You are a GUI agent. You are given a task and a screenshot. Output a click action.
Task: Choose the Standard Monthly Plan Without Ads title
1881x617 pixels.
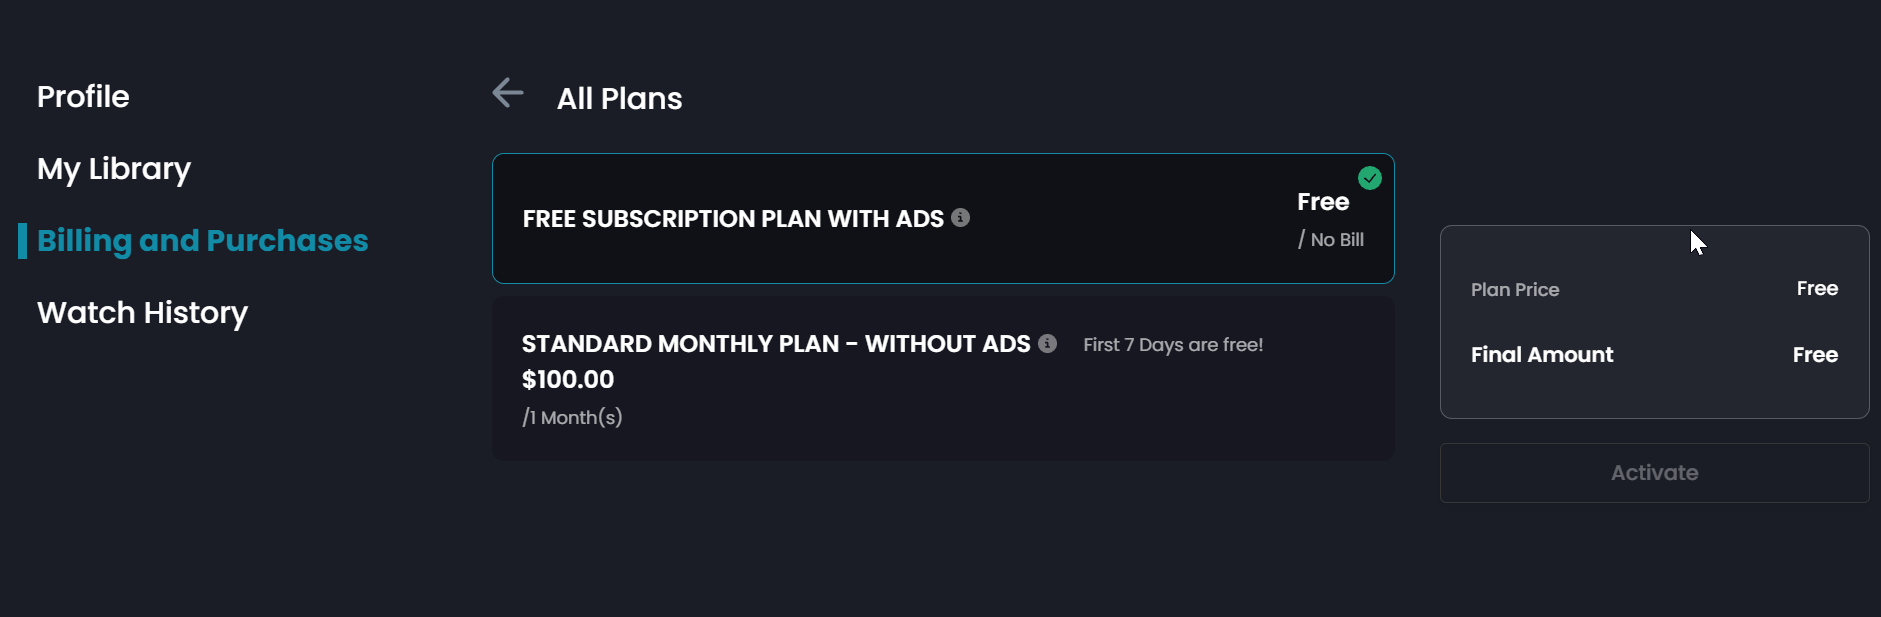[x=775, y=344]
